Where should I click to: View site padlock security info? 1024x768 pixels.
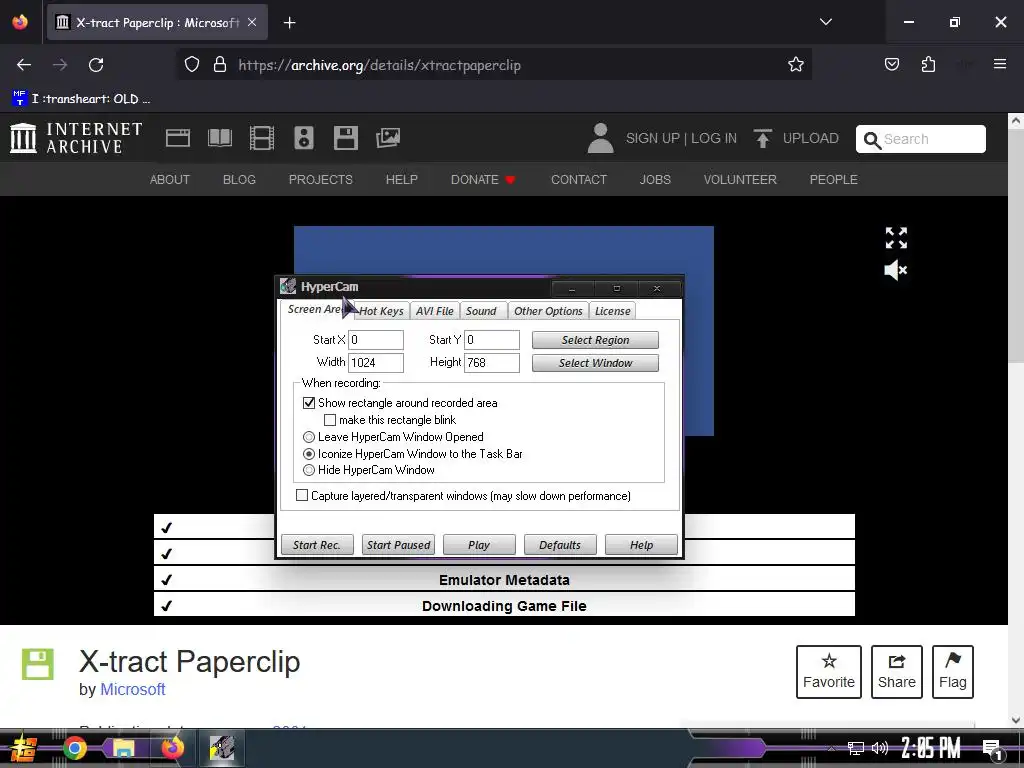[x=220, y=65]
